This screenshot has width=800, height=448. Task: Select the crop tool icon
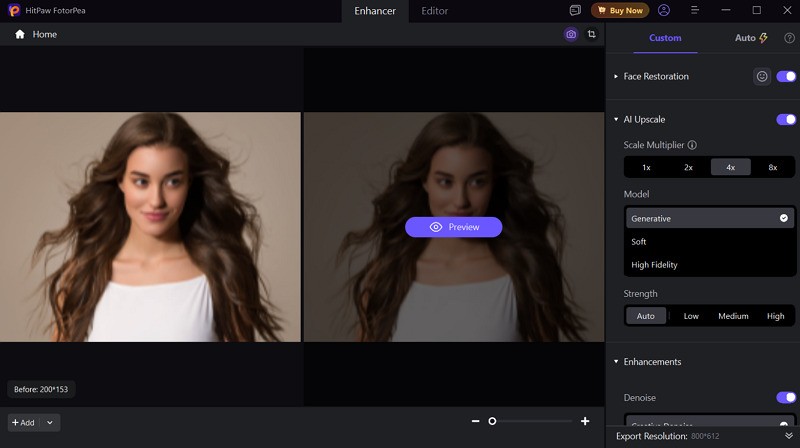(591, 34)
